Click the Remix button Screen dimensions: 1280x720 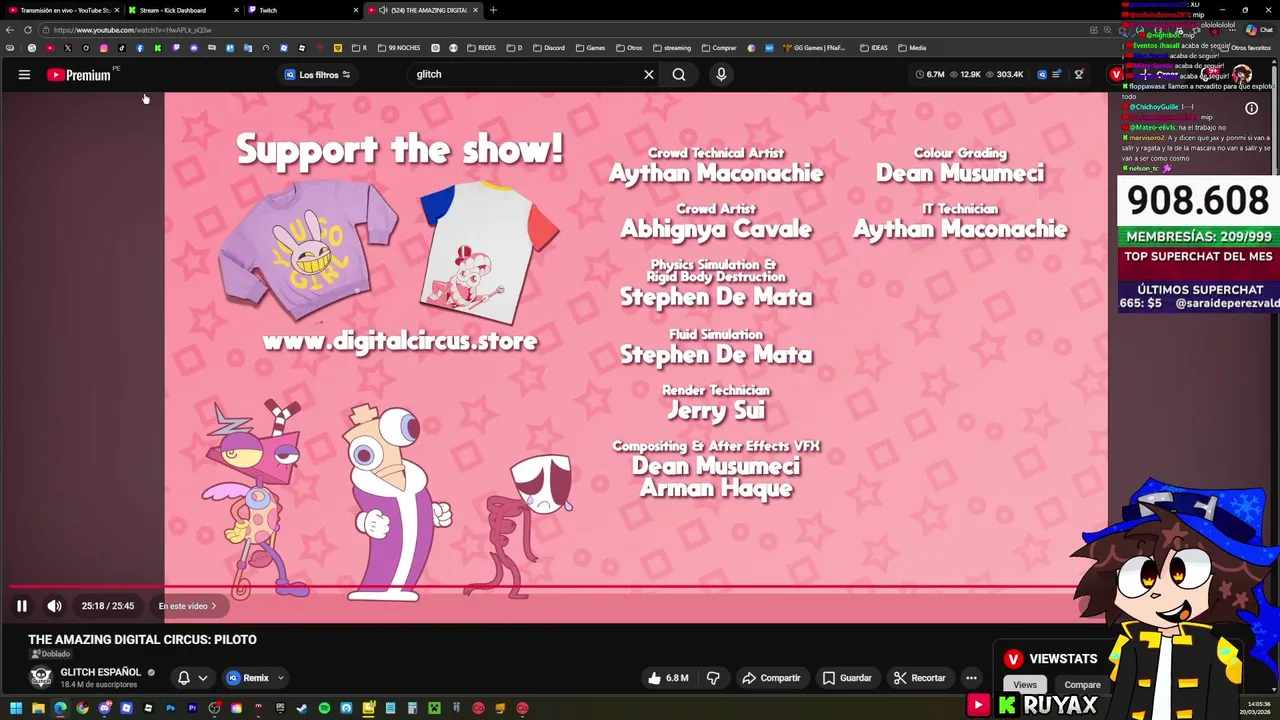click(x=248, y=678)
